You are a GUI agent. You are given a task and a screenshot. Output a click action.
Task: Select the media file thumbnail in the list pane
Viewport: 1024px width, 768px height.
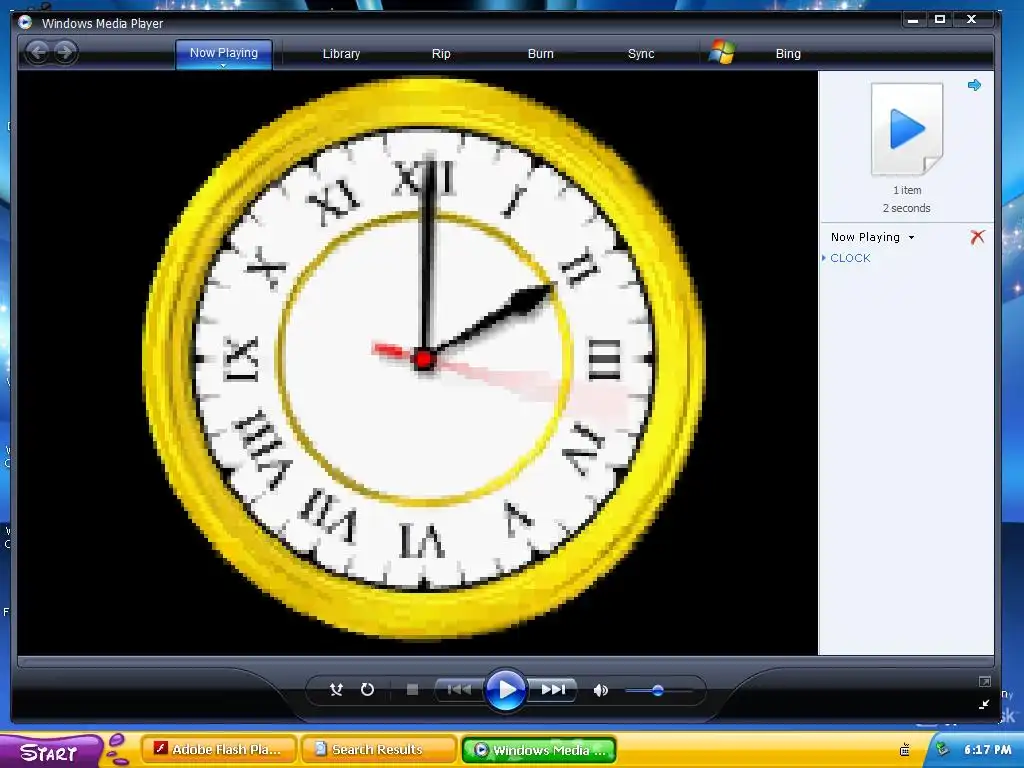[907, 129]
